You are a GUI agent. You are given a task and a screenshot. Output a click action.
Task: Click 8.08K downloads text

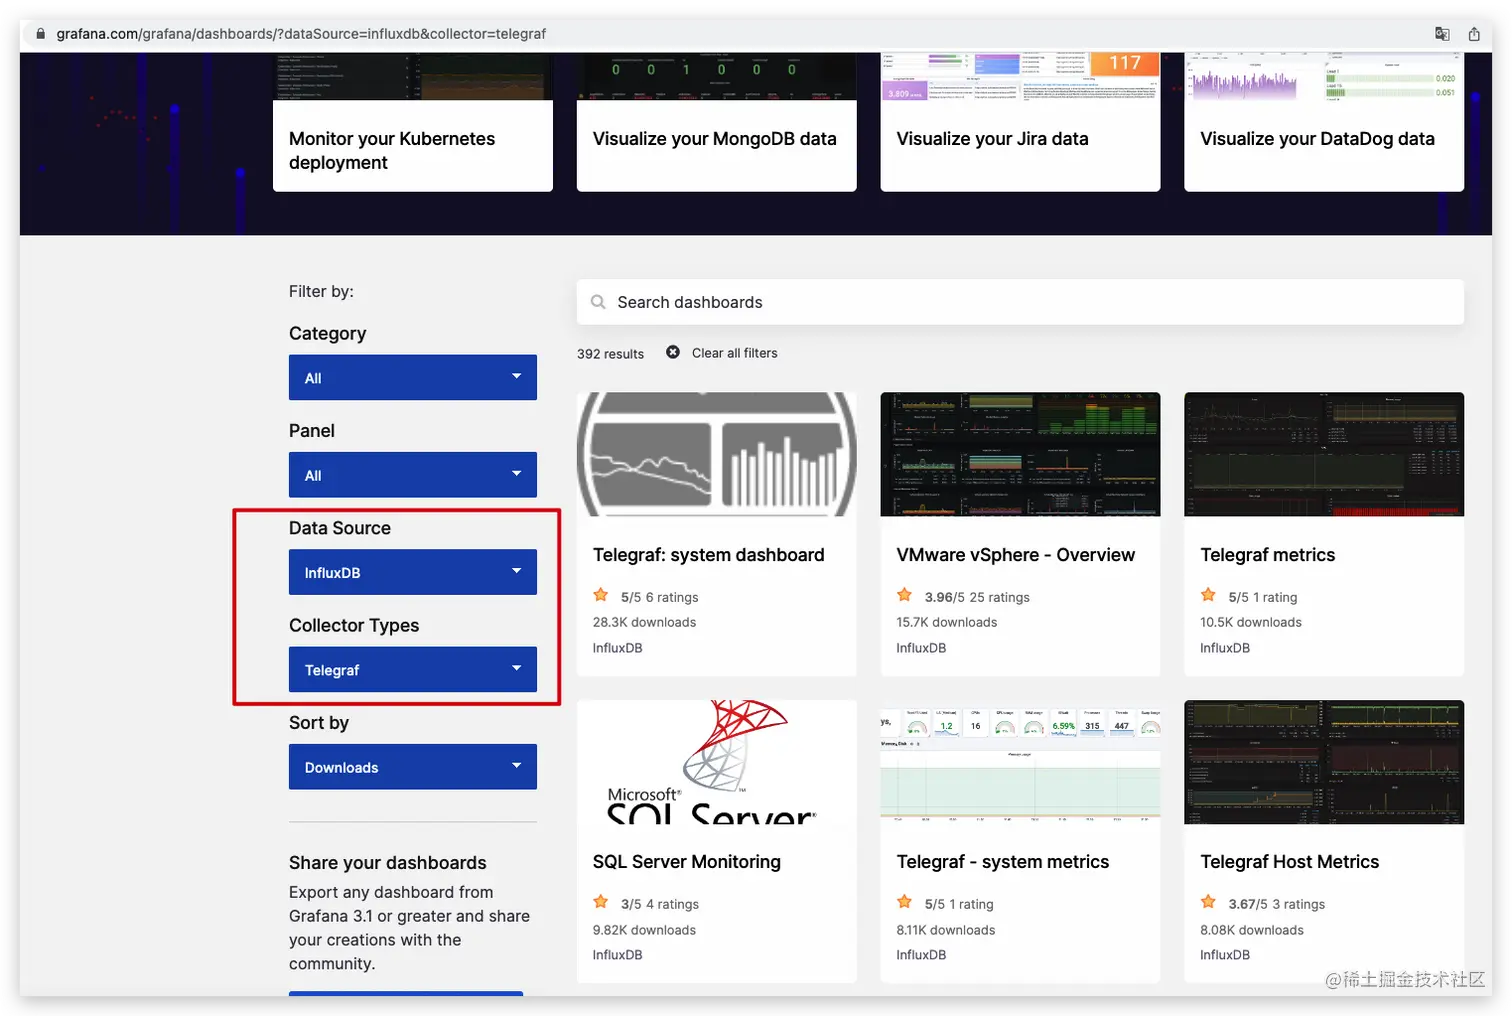point(1251,930)
